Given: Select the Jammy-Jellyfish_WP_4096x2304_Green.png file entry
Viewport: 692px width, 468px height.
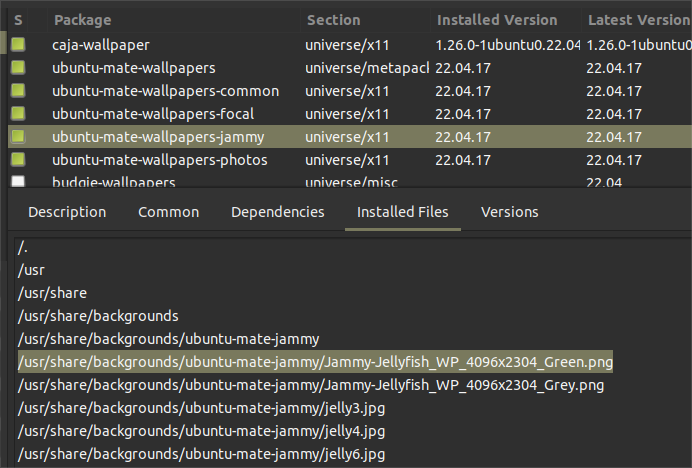Looking at the screenshot, I should click(315, 362).
